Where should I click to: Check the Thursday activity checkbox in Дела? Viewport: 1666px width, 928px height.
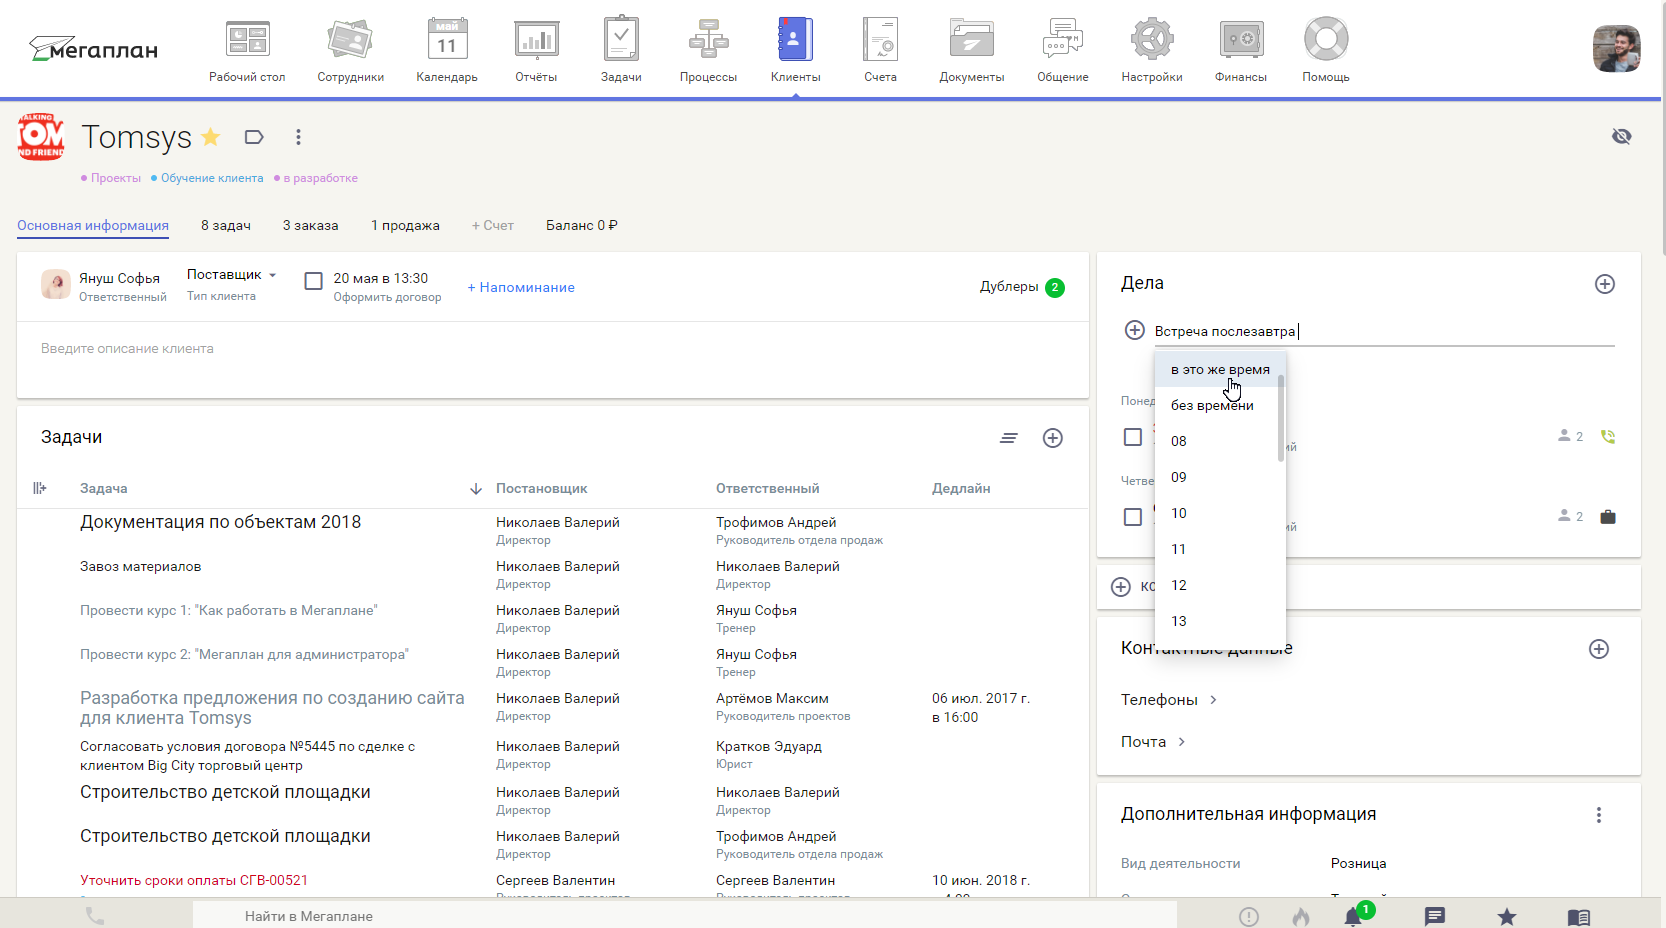pos(1133,517)
